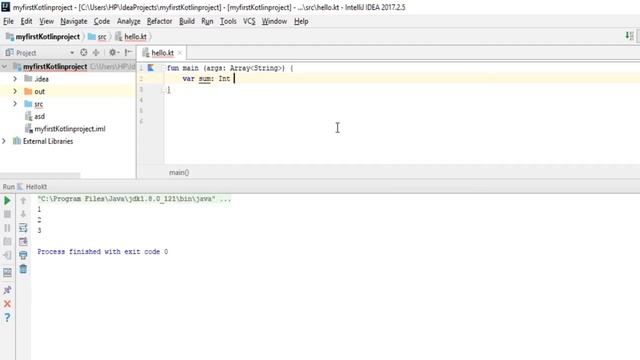Select the HelloKt run tab
The width and height of the screenshot is (640, 360).
[x=32, y=187]
